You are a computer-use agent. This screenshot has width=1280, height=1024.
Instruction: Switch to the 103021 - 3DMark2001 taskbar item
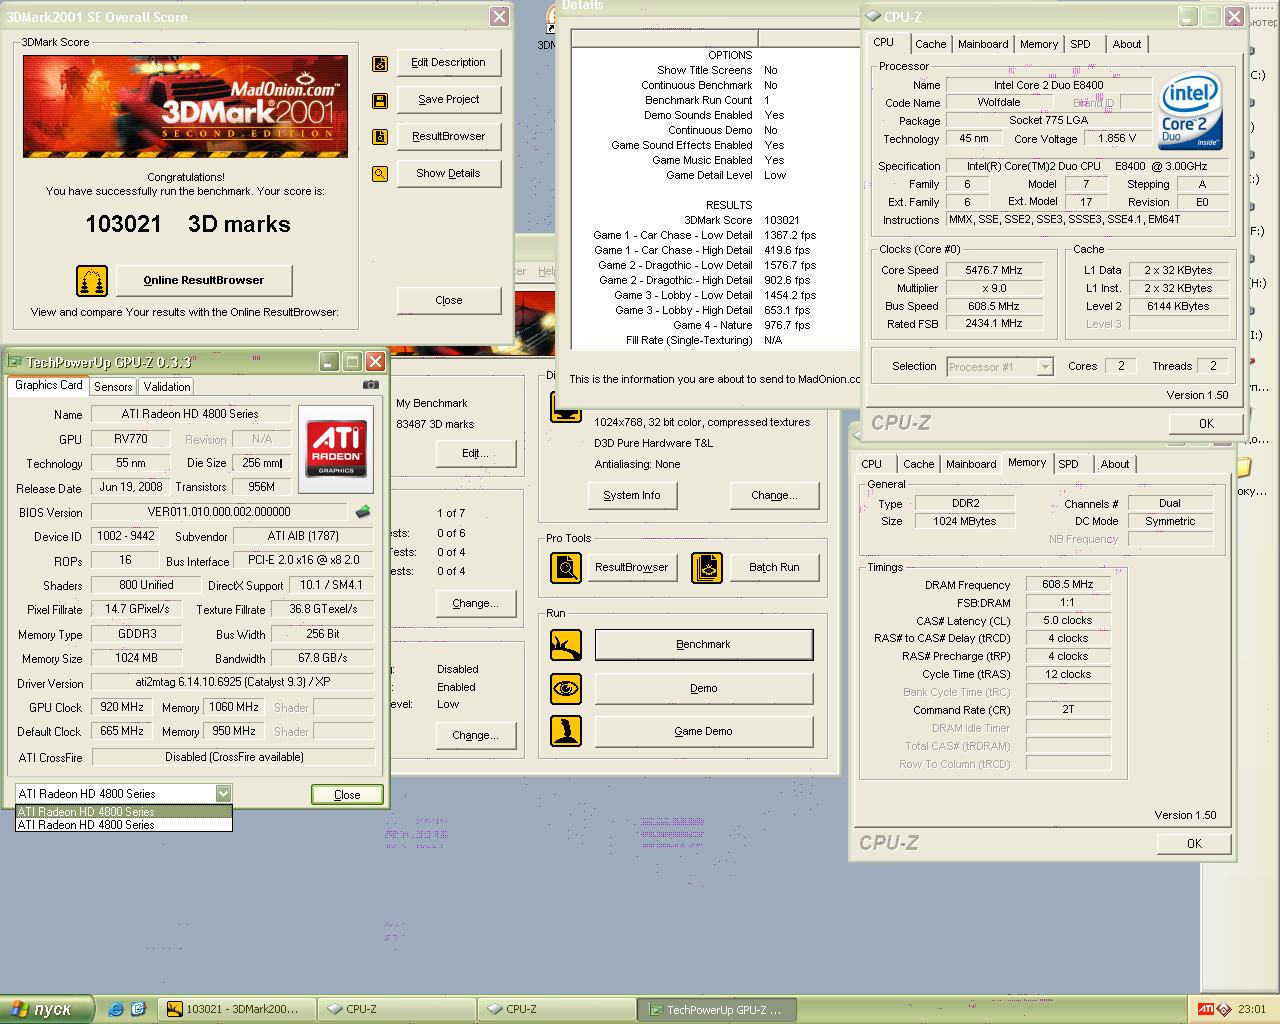[238, 1009]
